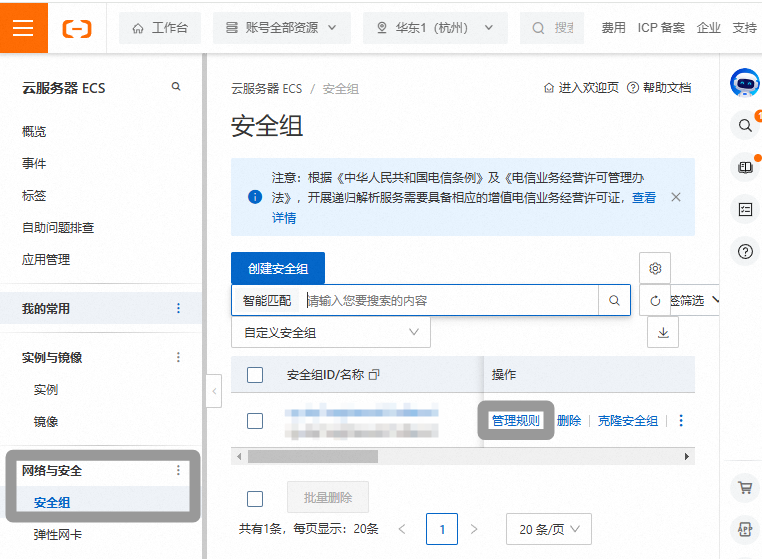The width and height of the screenshot is (762, 559).
Task: Expand the 自定义安全组 dropdown
Action: coord(331,332)
